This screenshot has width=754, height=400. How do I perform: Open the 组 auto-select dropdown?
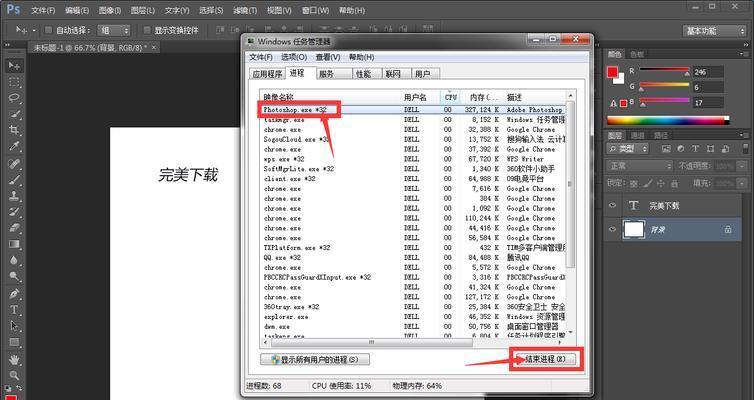point(114,30)
